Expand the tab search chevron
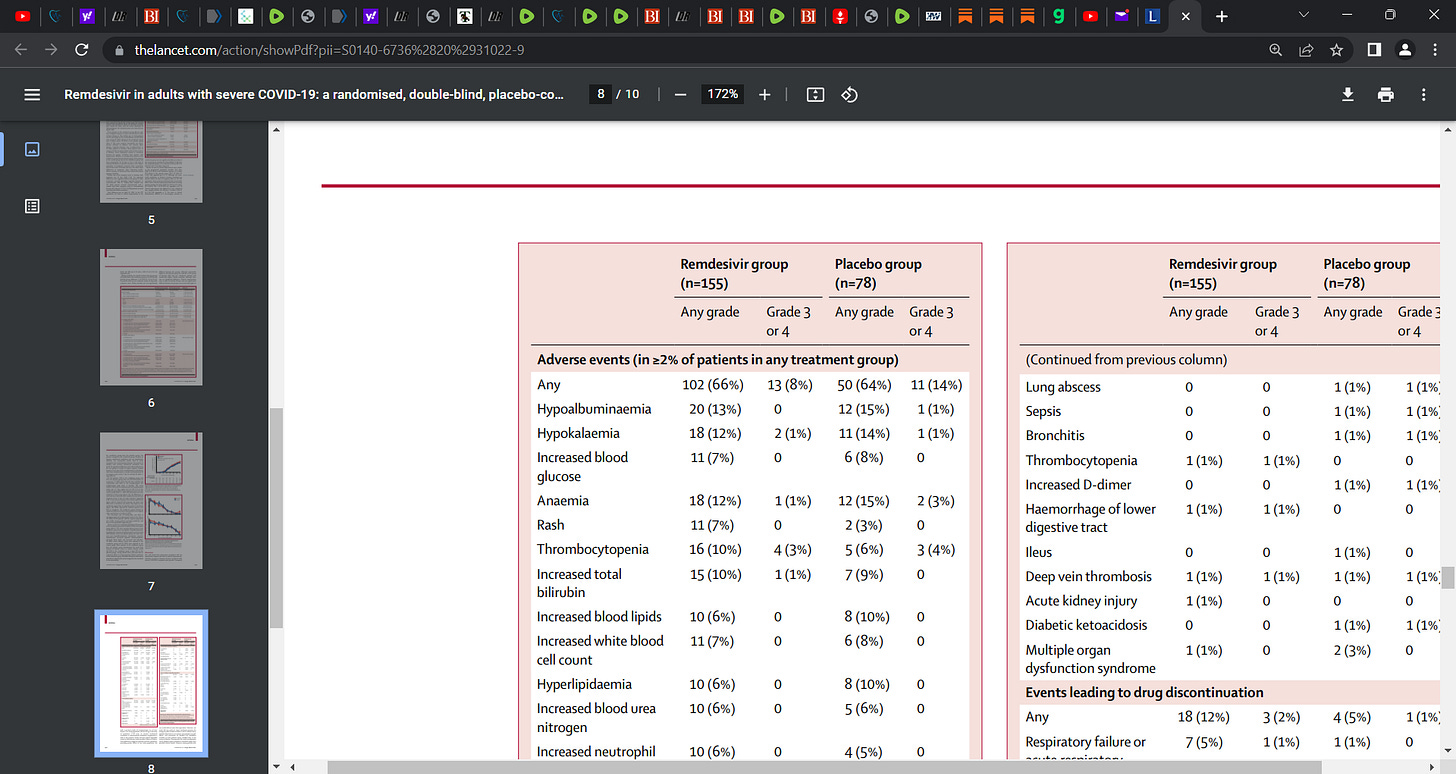The width and height of the screenshot is (1456, 774). [x=1302, y=16]
